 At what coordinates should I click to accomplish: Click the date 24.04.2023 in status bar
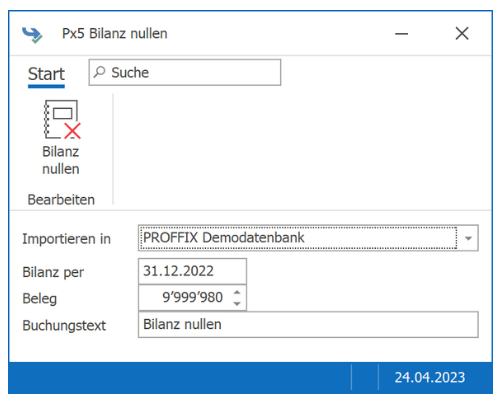[430, 378]
